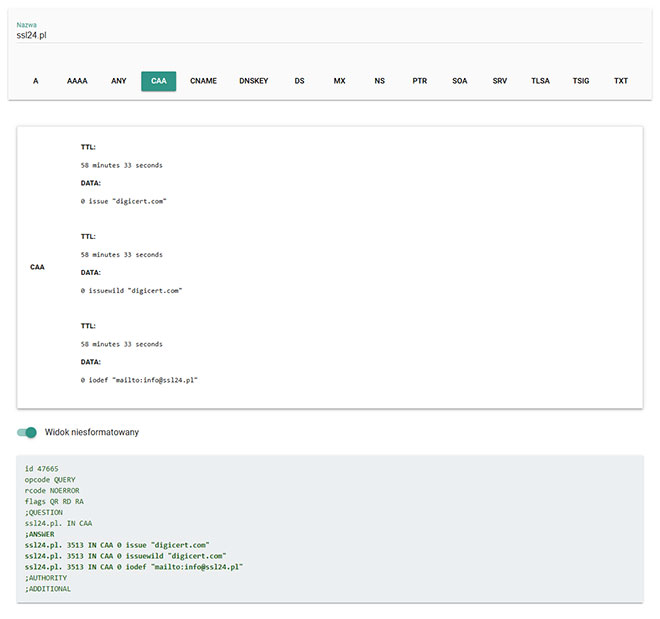Select the PTR record type
This screenshot has width=660, height=619.
click(x=420, y=81)
